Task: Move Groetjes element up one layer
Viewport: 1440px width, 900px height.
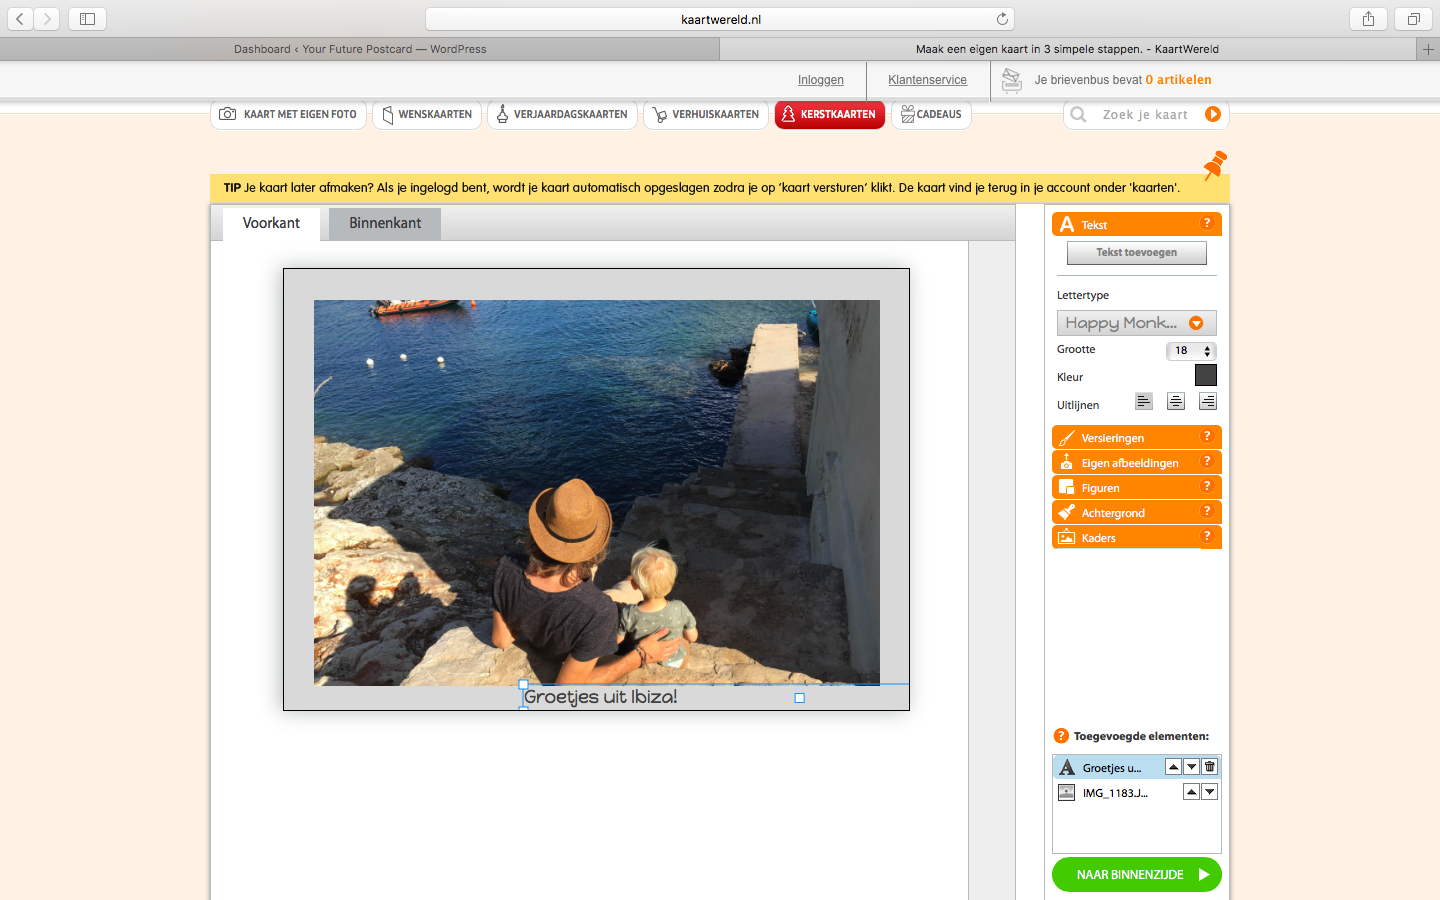Action: pos(1174,767)
